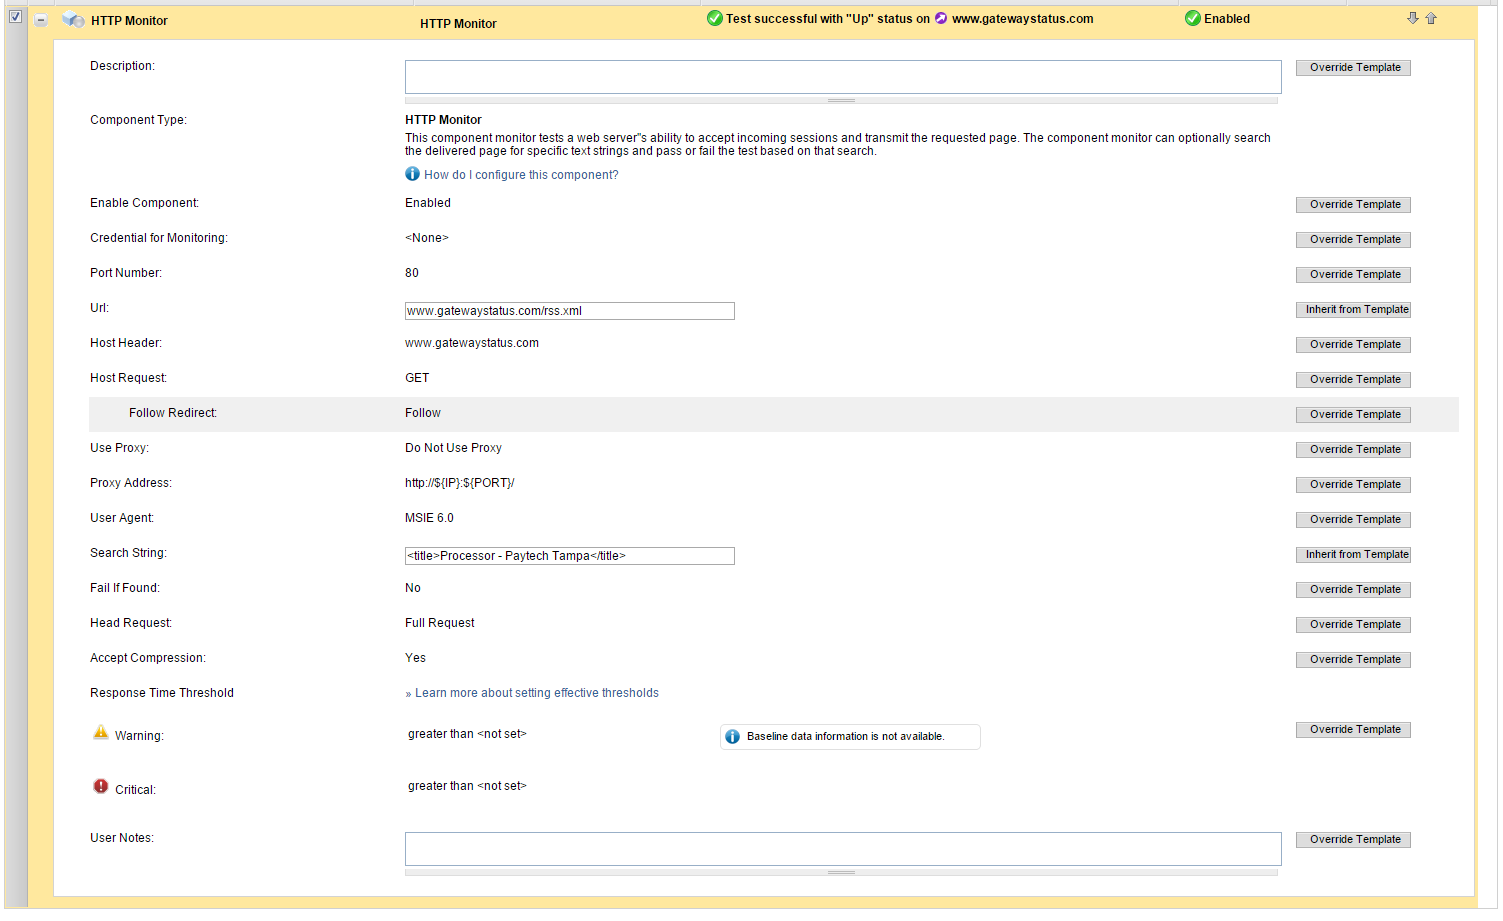Image resolution: width=1503 pixels, height=921 pixels.
Task: Click the red Critical threshold icon
Action: click(101, 786)
